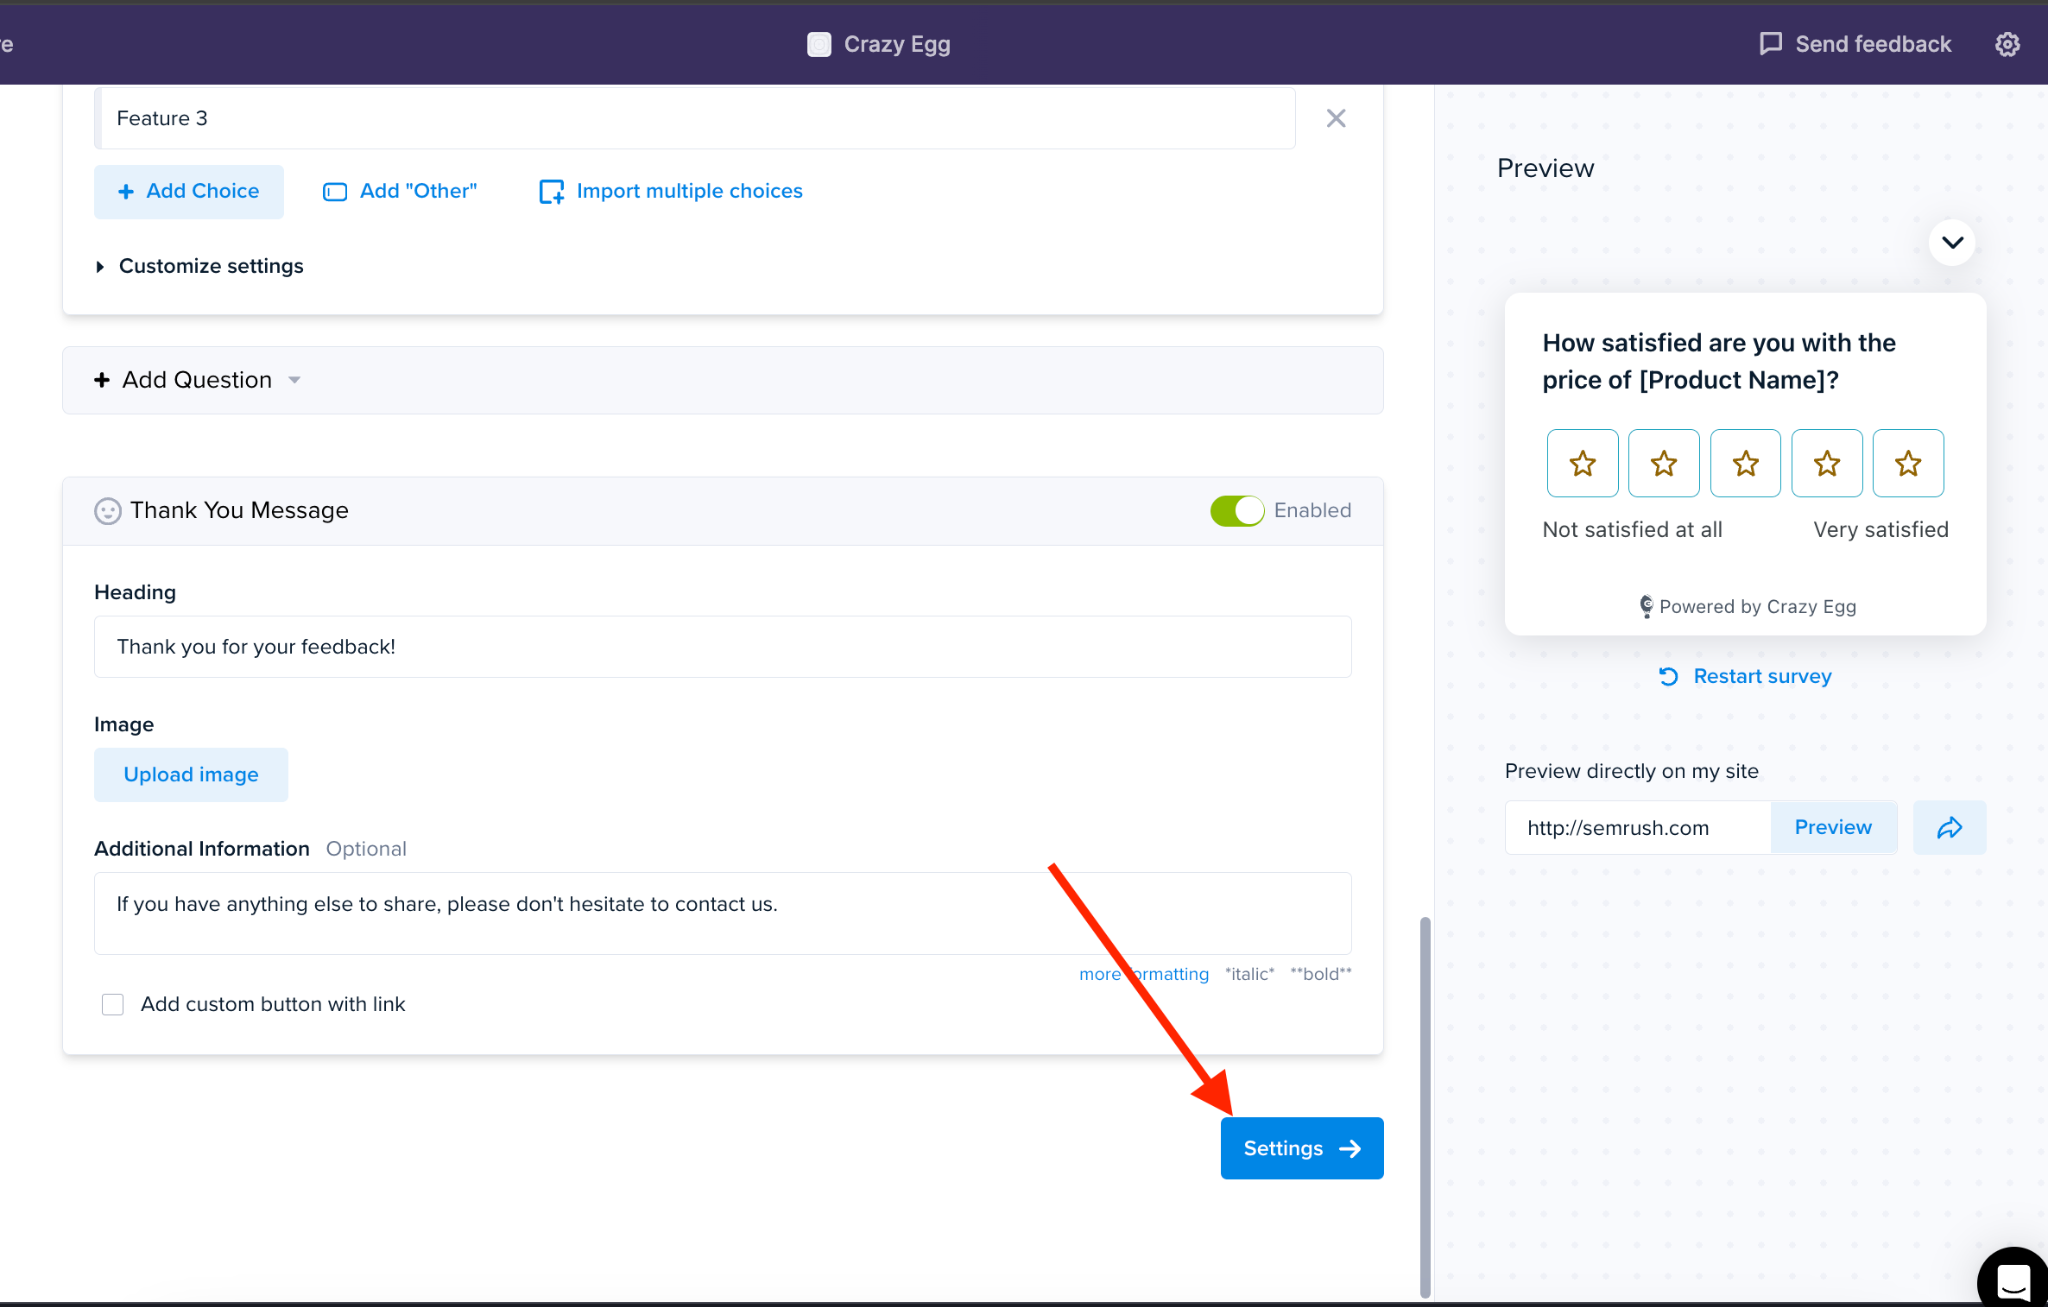Collapse the preview with chevron button
This screenshot has height=1307, width=2048.
coord(1952,243)
